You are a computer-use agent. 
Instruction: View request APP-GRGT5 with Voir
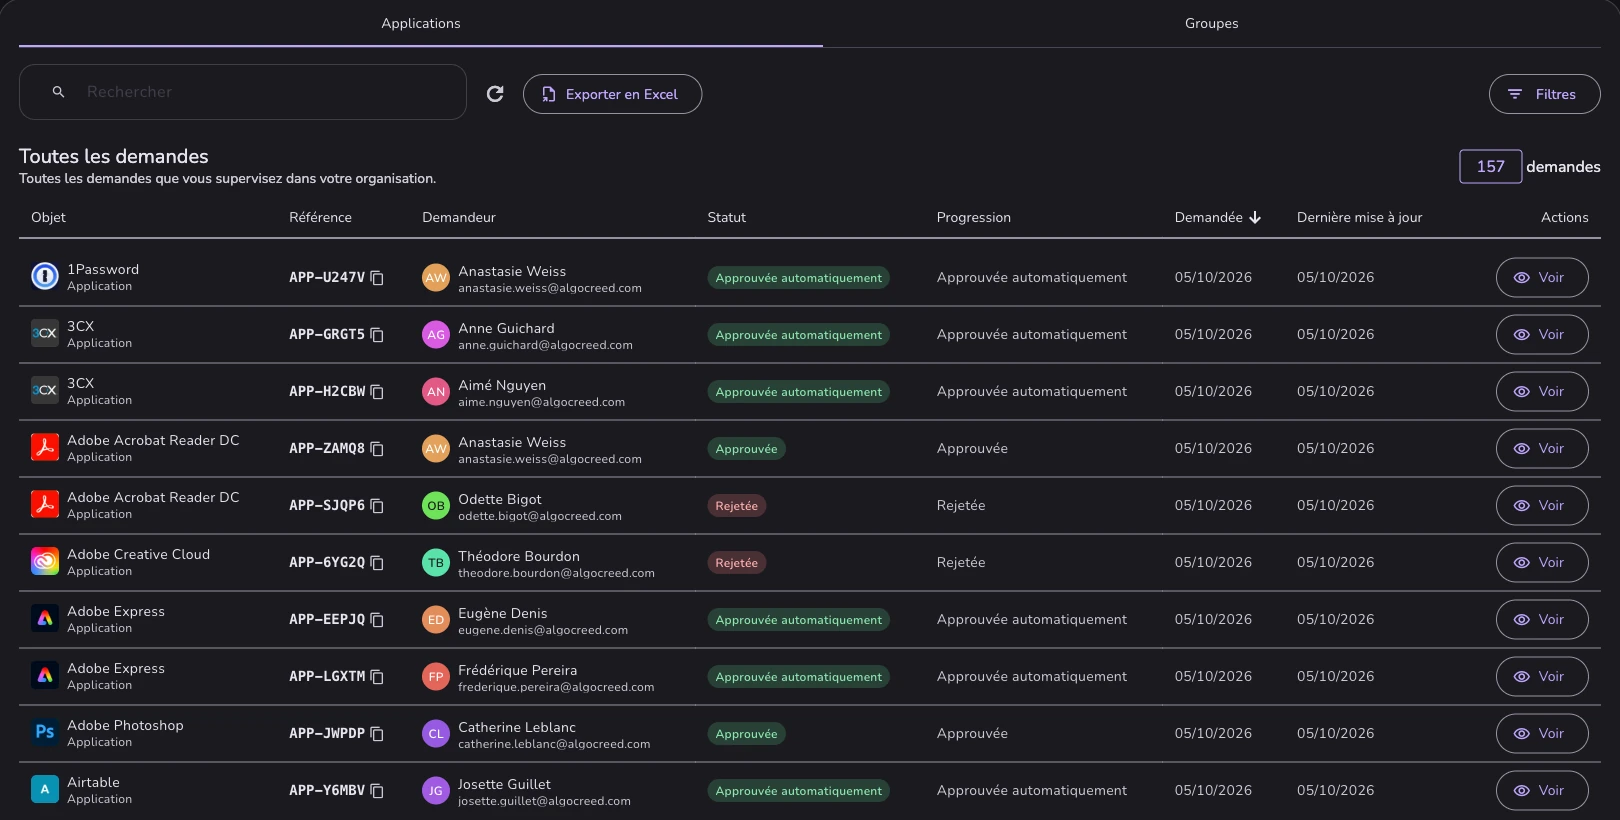pos(1542,335)
